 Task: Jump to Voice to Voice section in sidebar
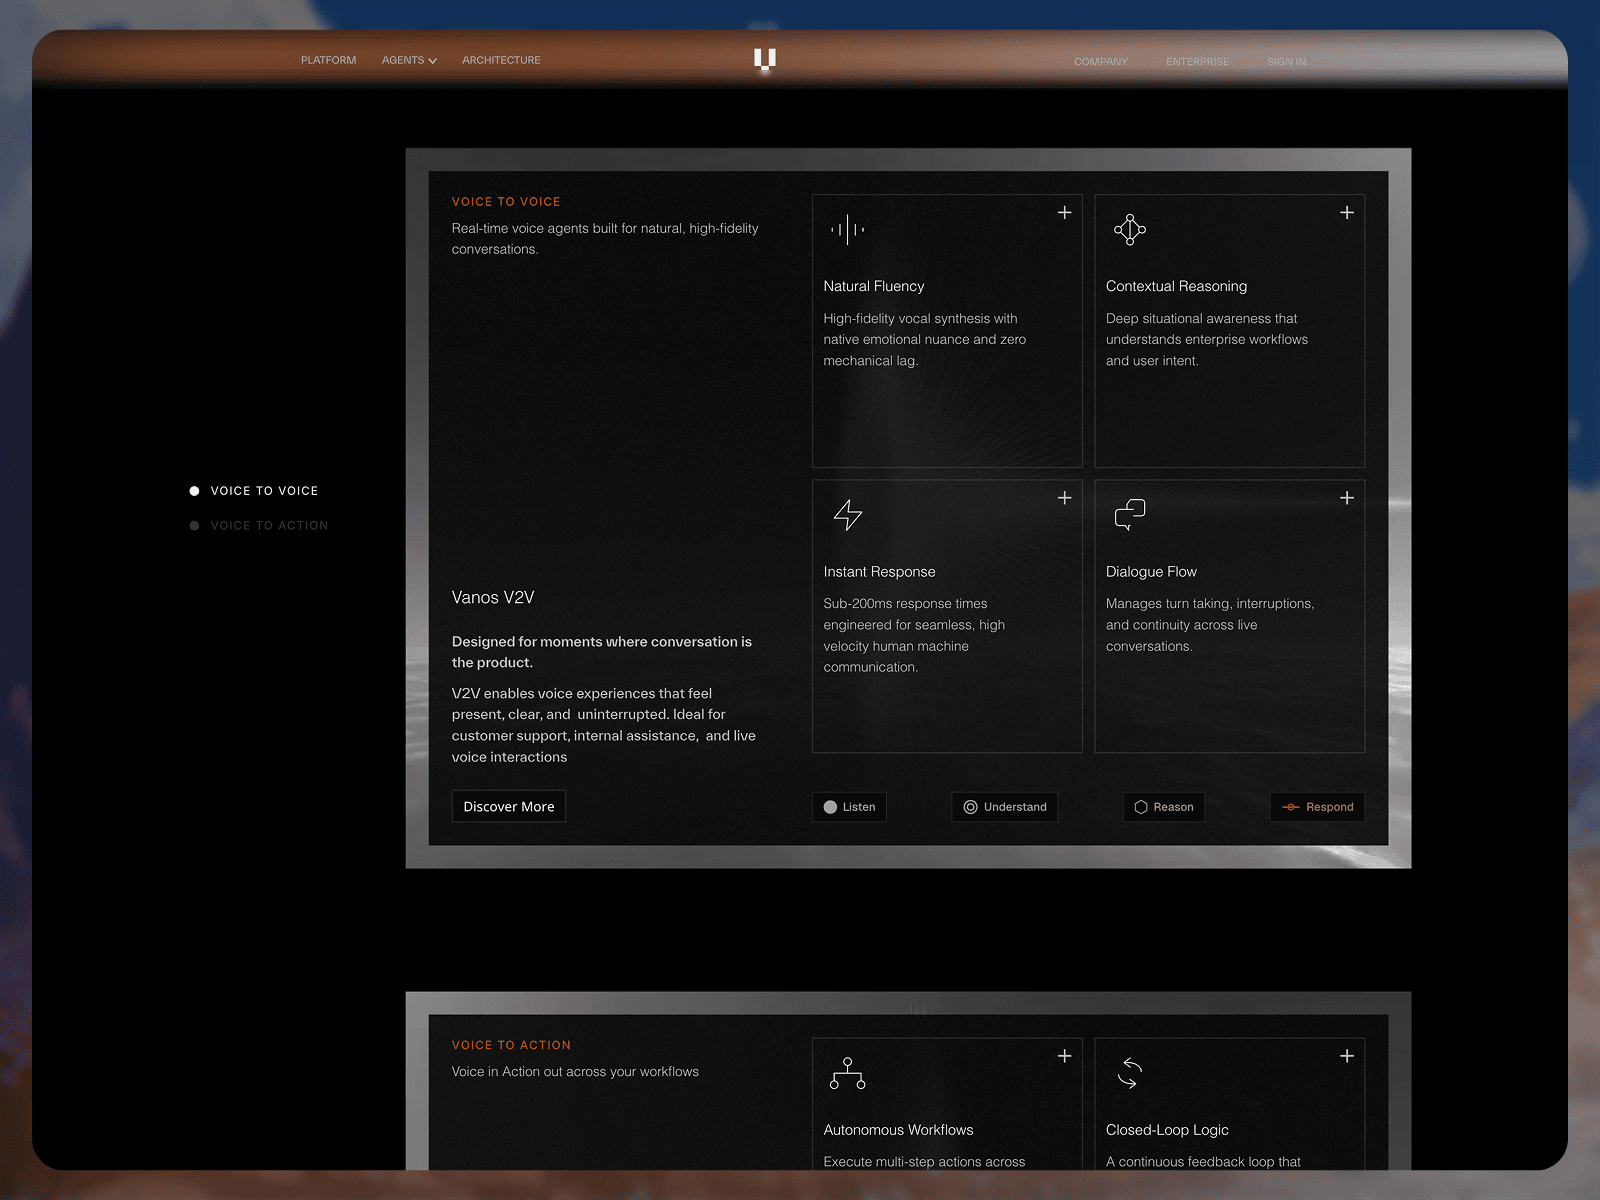click(x=254, y=491)
